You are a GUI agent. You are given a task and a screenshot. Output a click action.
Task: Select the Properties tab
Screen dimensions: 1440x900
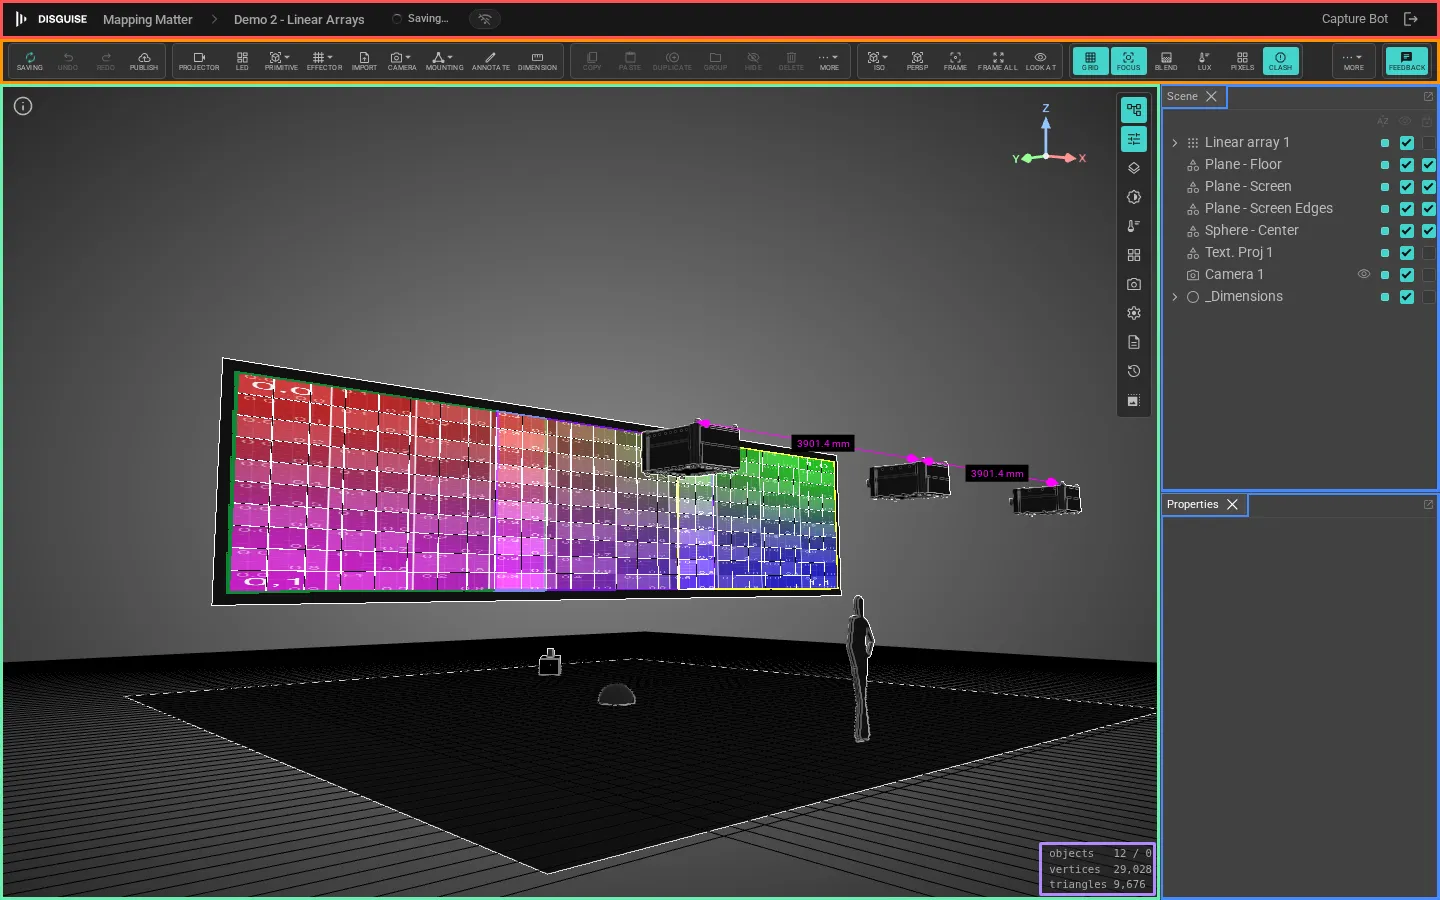(1192, 505)
